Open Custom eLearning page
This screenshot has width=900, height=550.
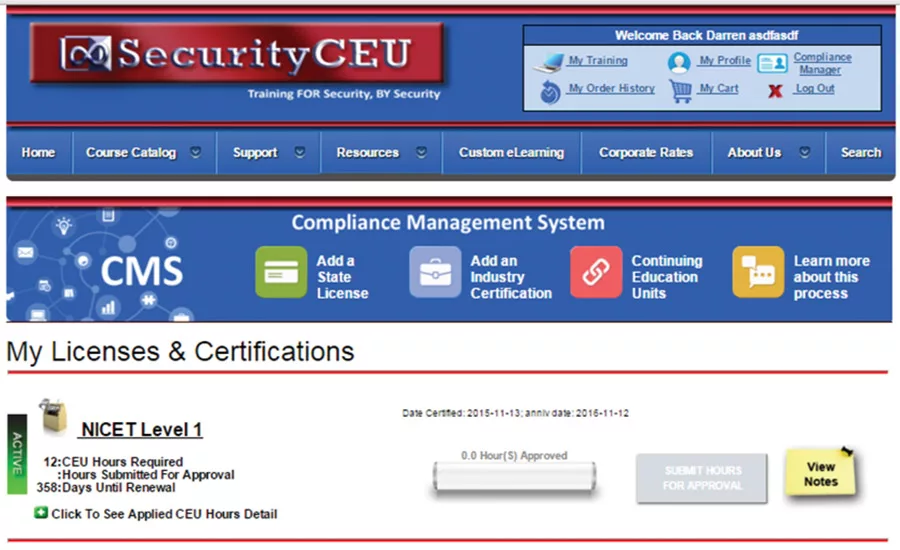pos(511,152)
